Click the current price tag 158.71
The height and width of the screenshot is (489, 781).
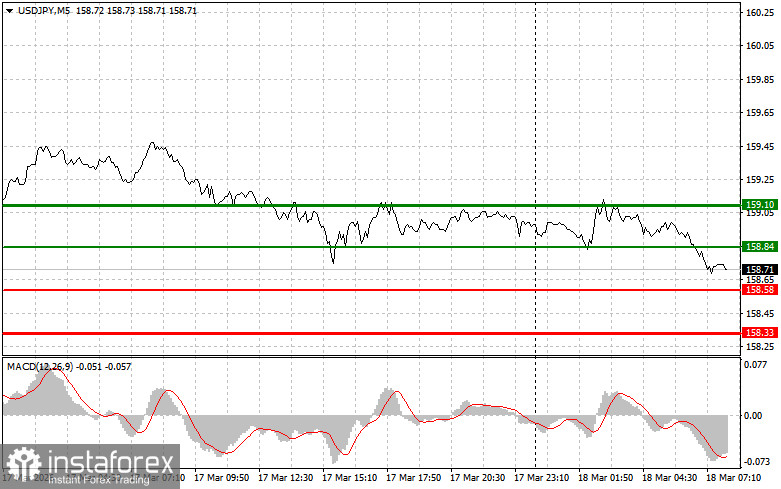(760, 269)
